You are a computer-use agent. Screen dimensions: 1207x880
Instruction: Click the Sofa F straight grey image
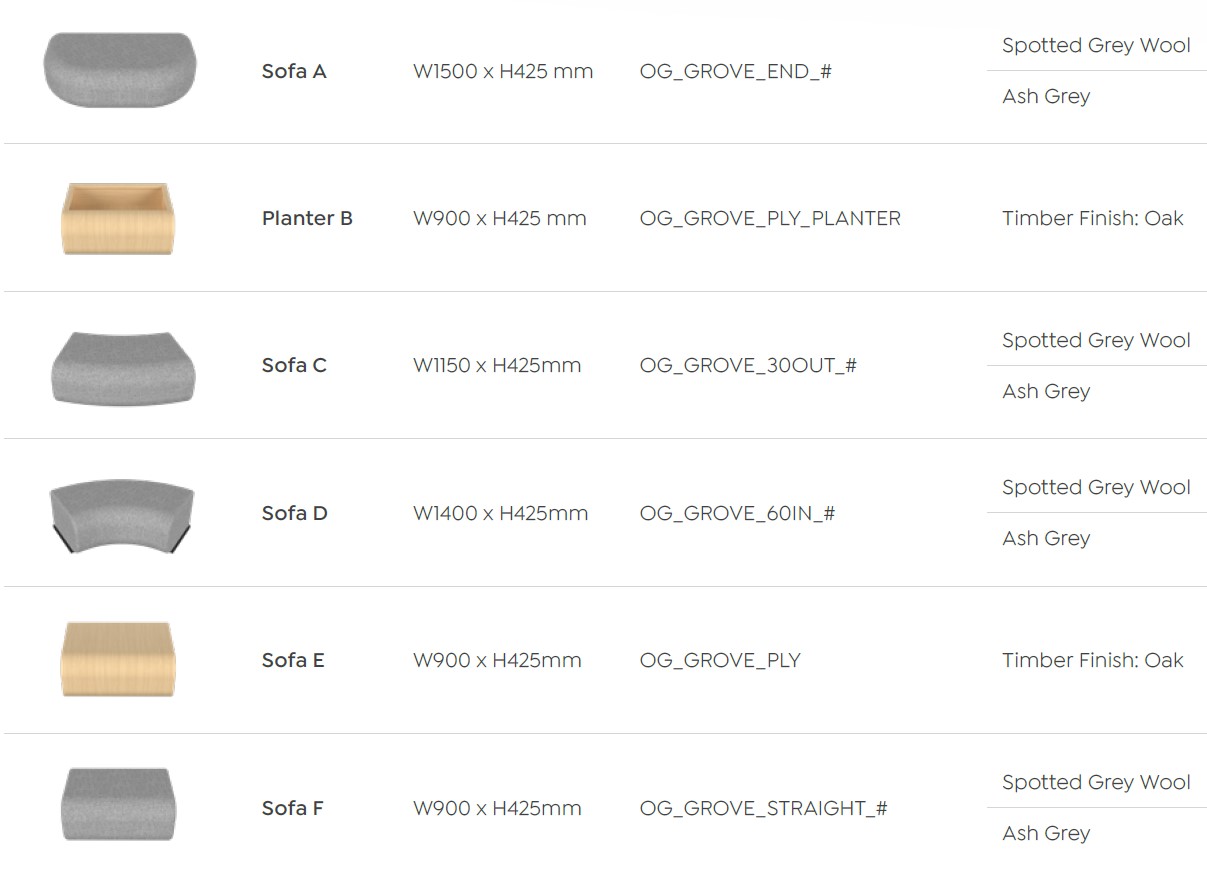pyautogui.click(x=118, y=805)
